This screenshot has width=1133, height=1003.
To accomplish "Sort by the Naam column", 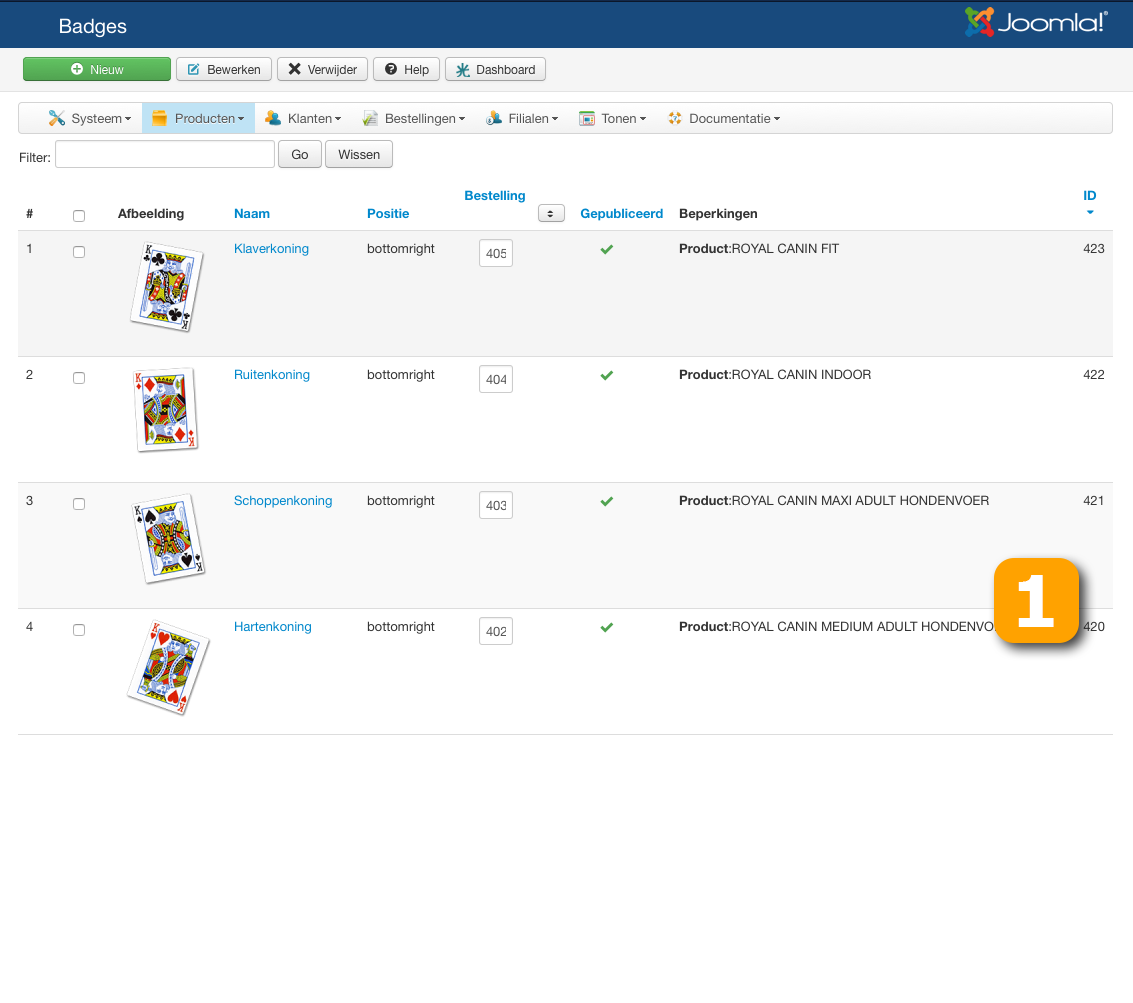I will pyautogui.click(x=251, y=213).
